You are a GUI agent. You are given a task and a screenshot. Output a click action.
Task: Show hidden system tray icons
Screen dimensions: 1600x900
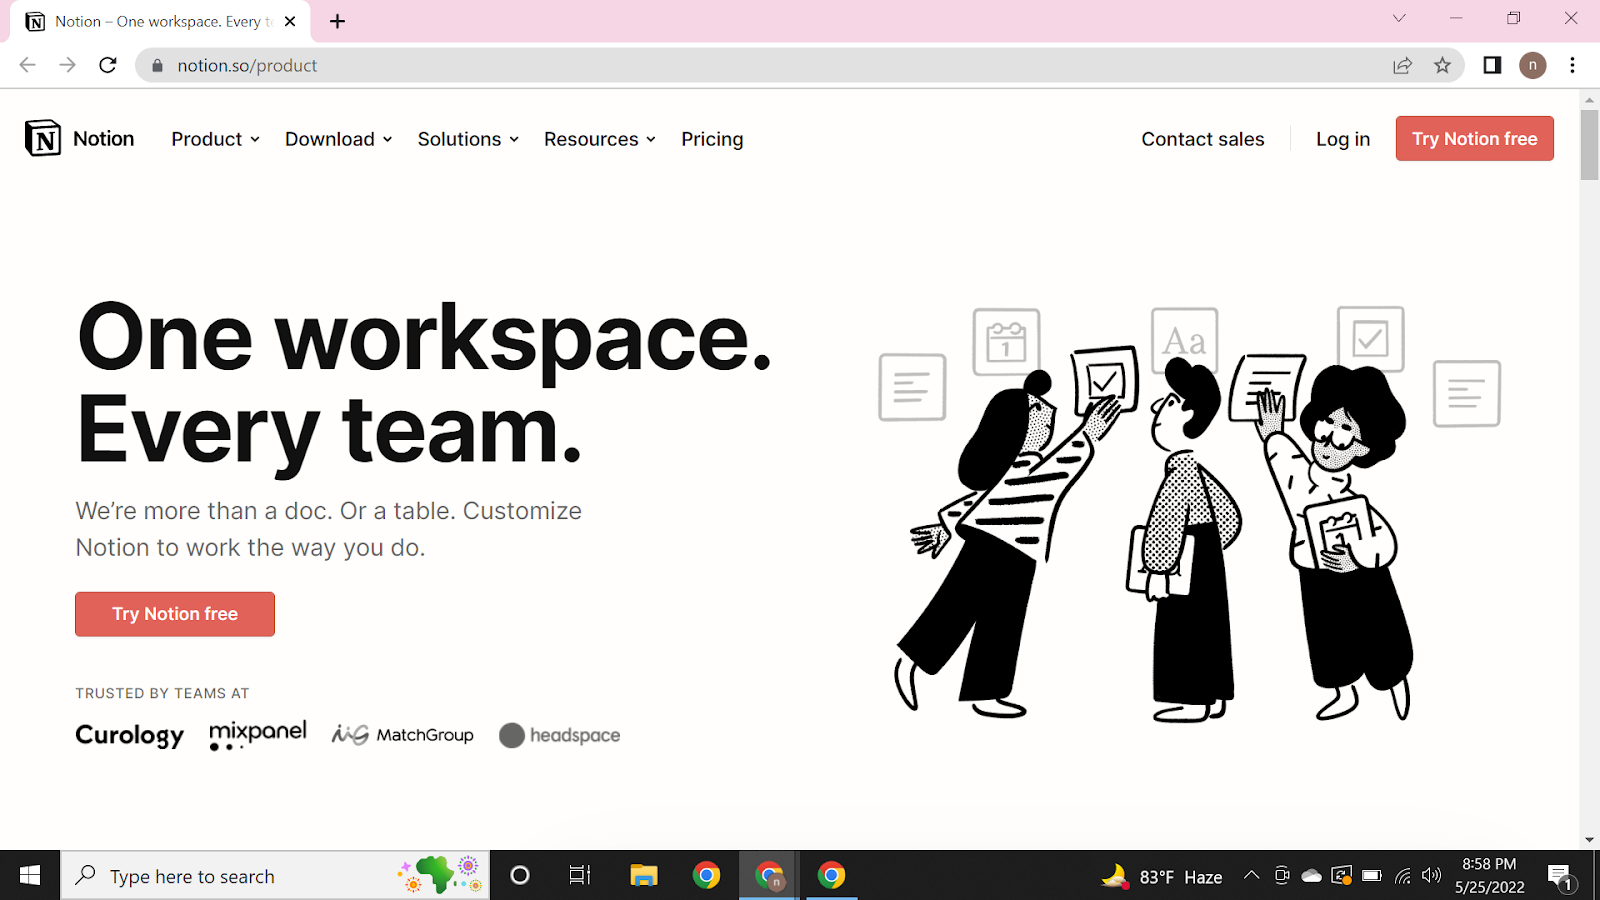[1251, 876]
